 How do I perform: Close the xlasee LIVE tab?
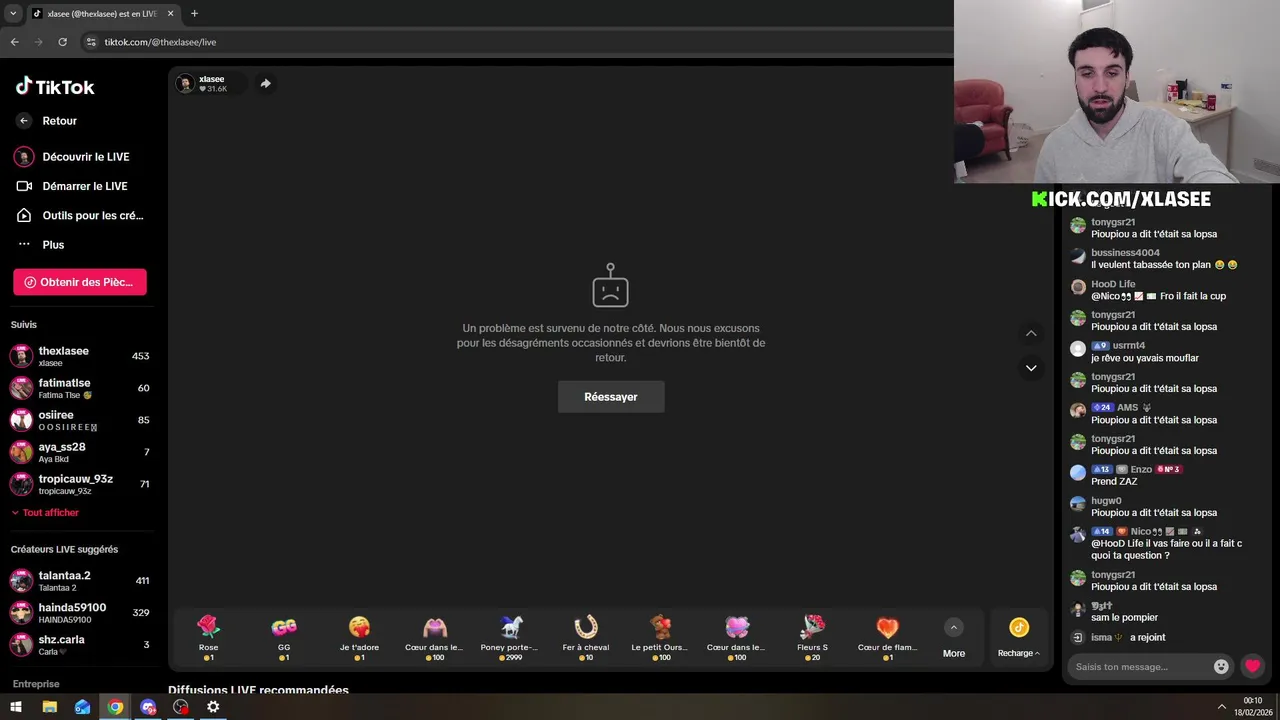[x=170, y=14]
